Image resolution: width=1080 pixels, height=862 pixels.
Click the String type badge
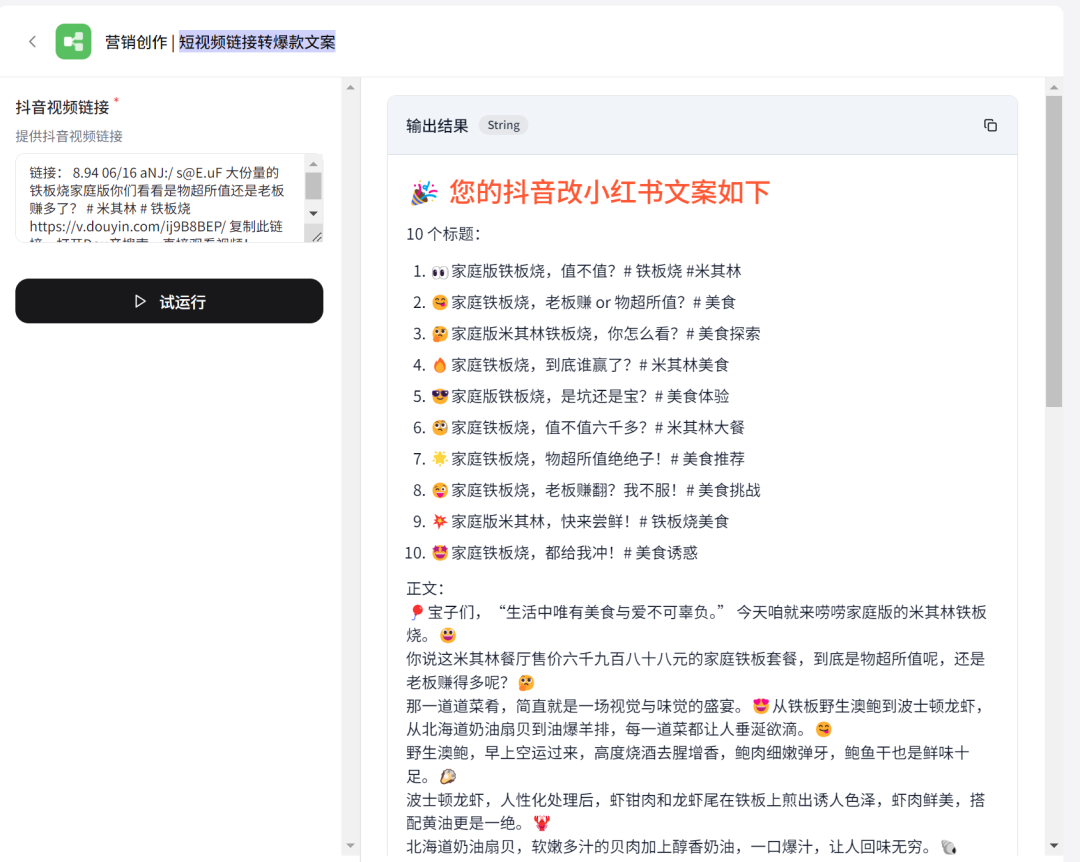click(x=503, y=125)
